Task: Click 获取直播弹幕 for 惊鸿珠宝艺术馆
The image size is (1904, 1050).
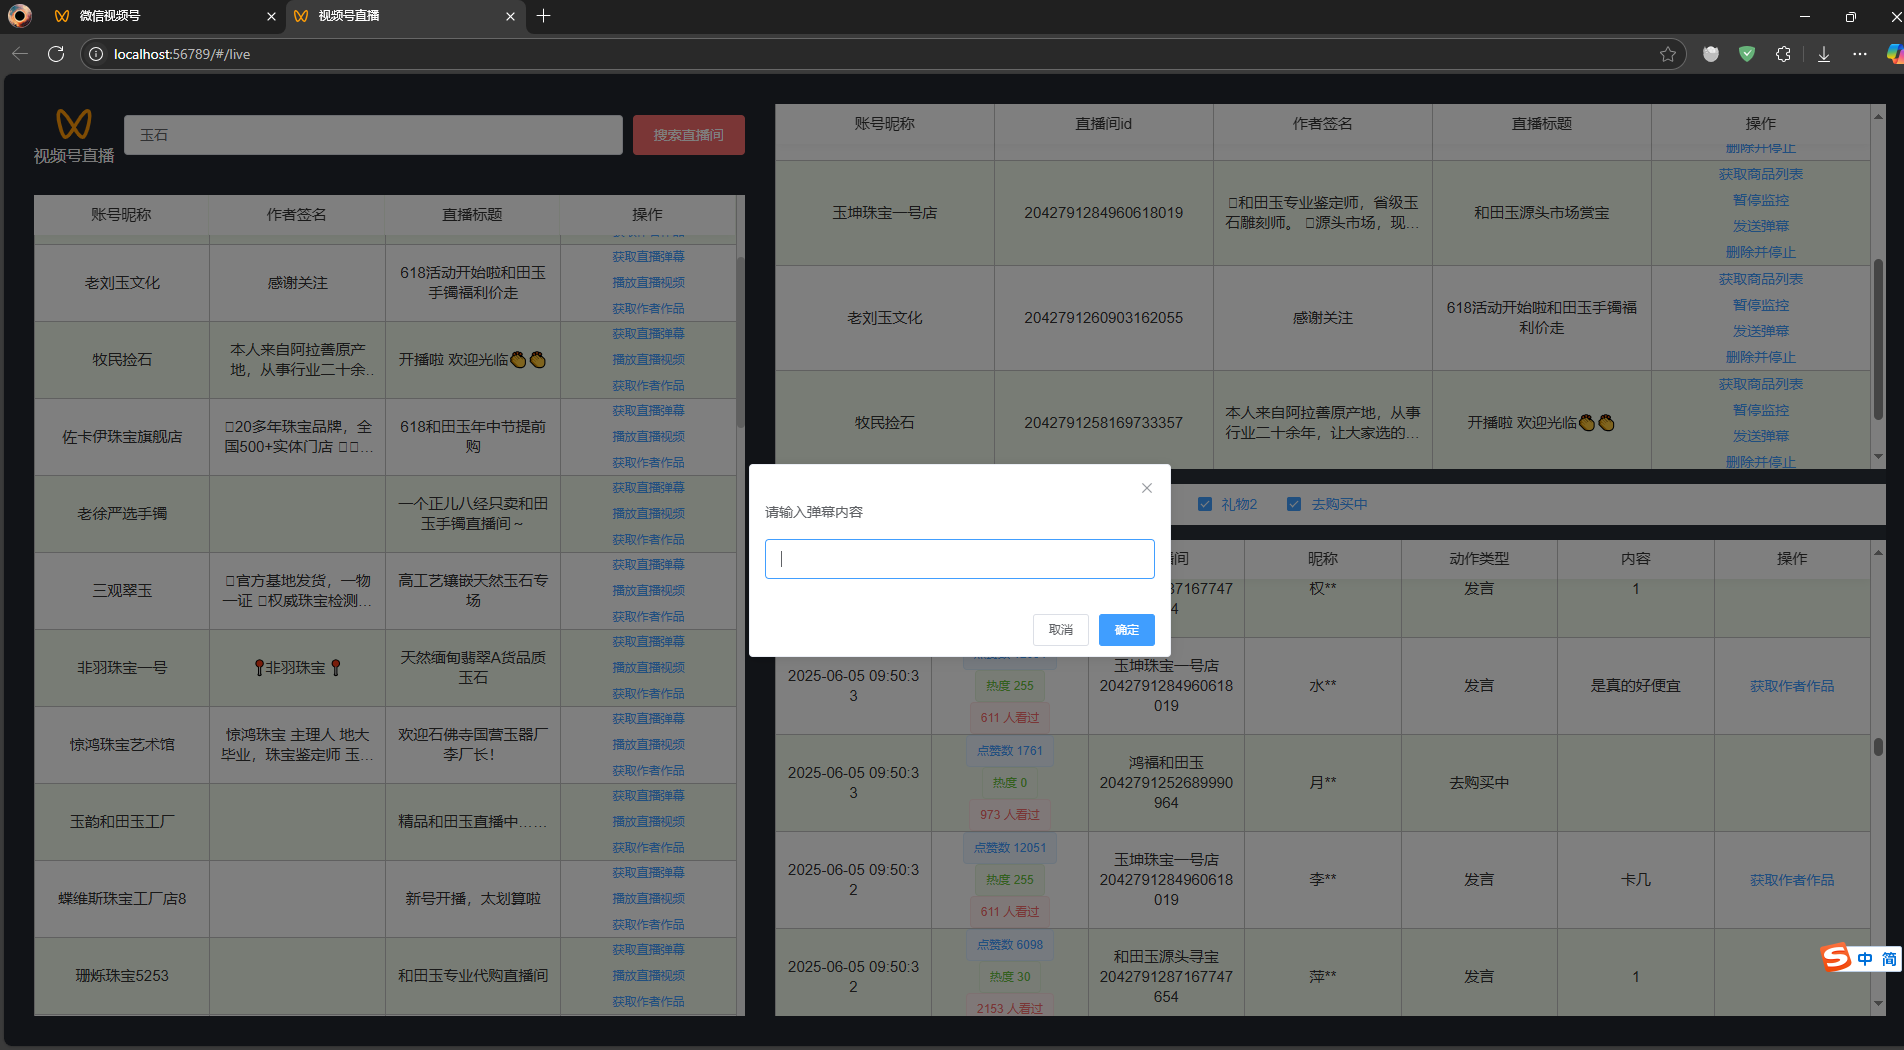Action: click(648, 719)
